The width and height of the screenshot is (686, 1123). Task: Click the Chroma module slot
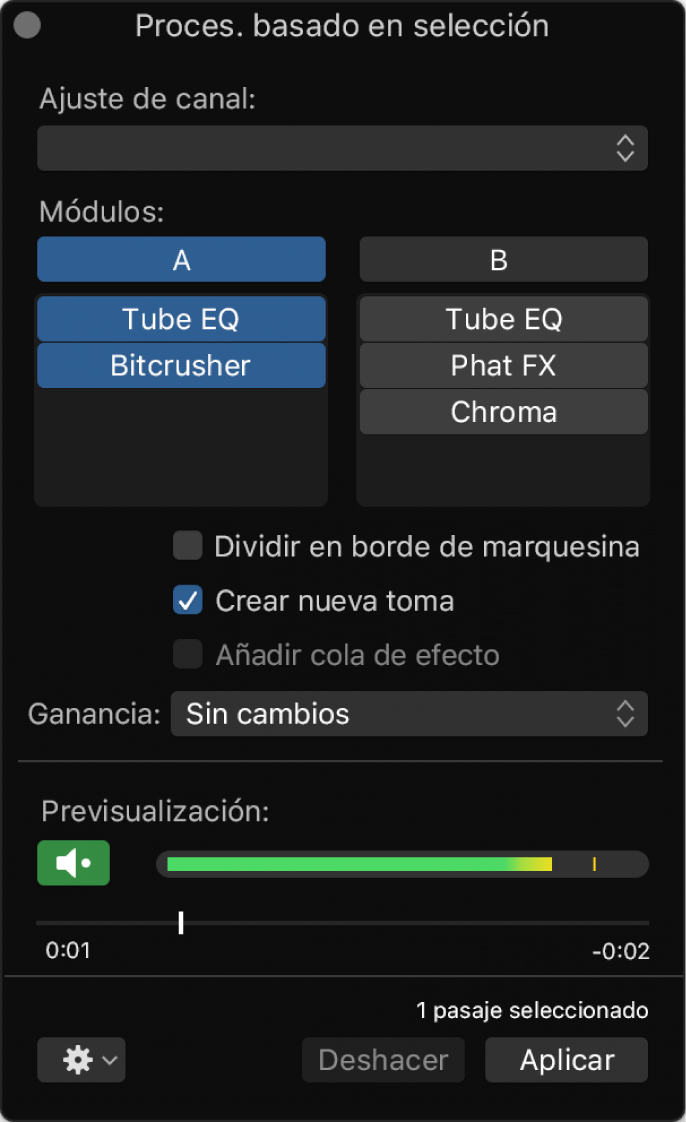503,411
